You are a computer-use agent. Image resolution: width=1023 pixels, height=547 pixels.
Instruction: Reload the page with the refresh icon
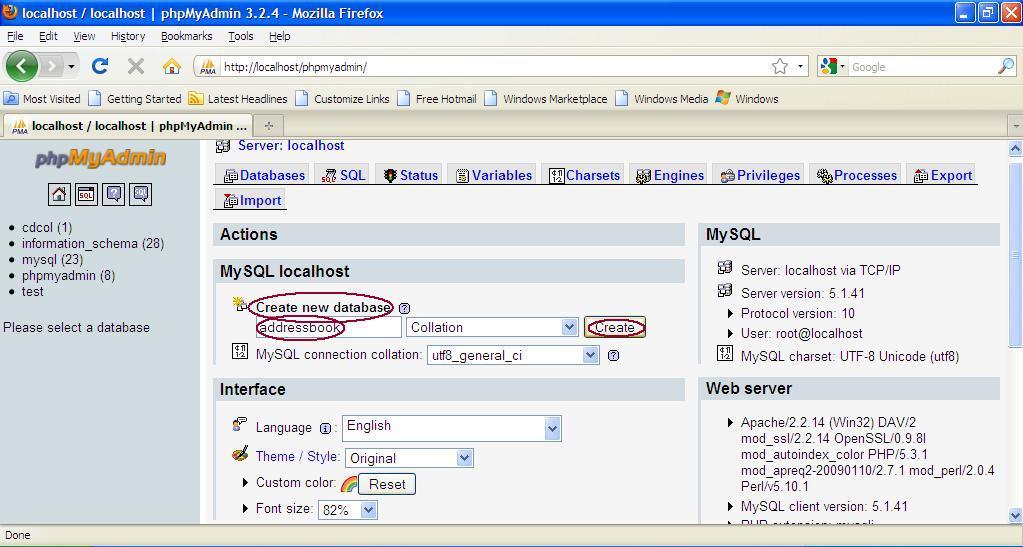pos(100,66)
